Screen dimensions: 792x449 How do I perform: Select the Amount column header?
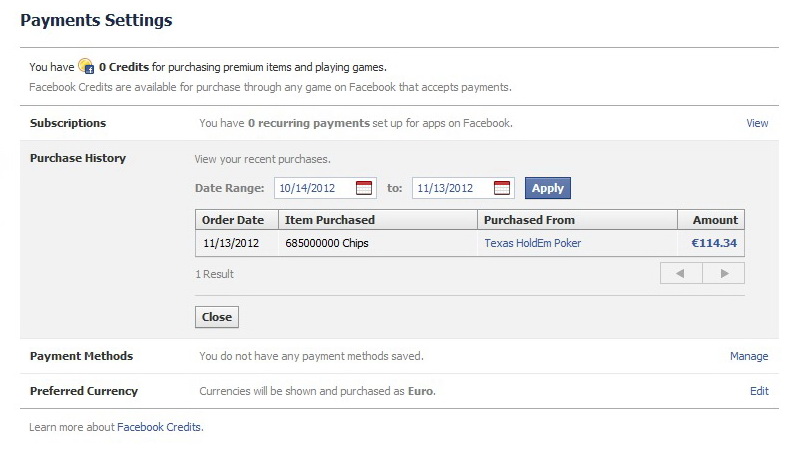[x=711, y=220]
